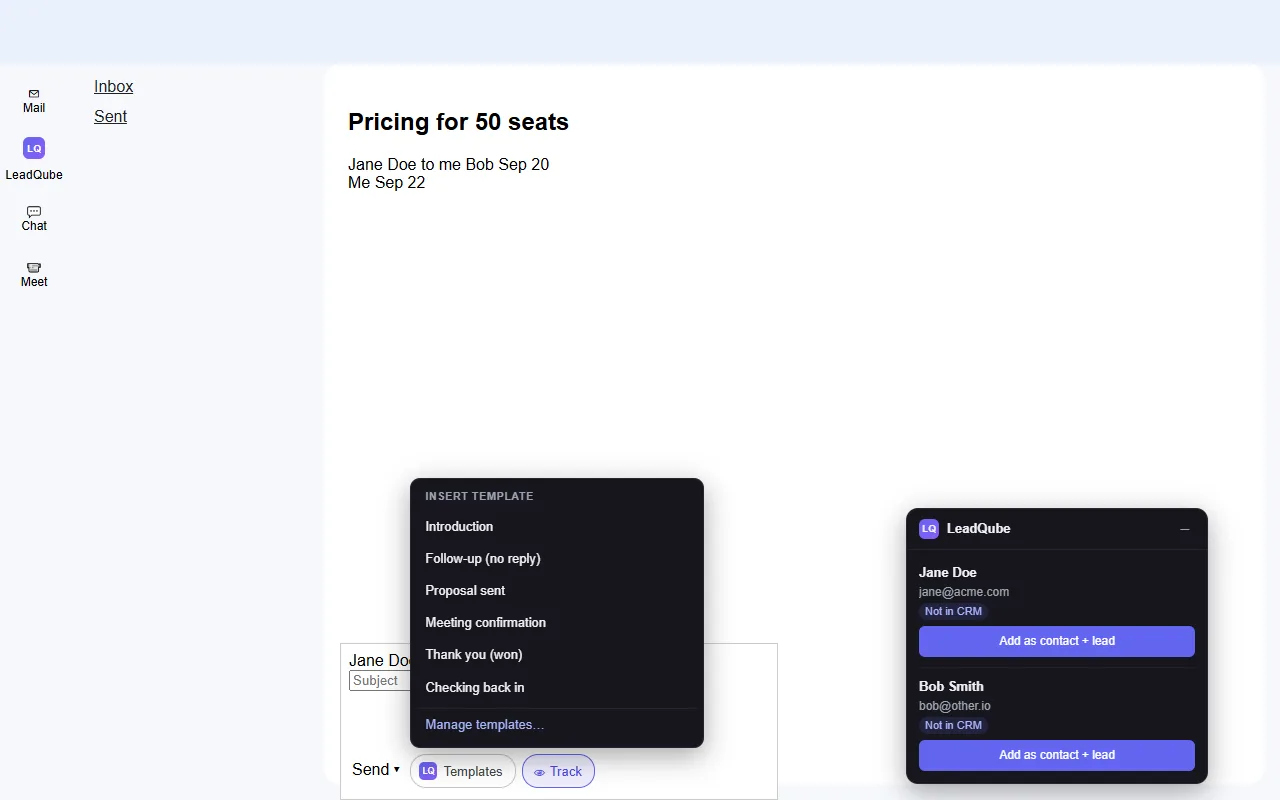1280x800 pixels.
Task: Click the bob@other.io email address
Action: point(955,706)
